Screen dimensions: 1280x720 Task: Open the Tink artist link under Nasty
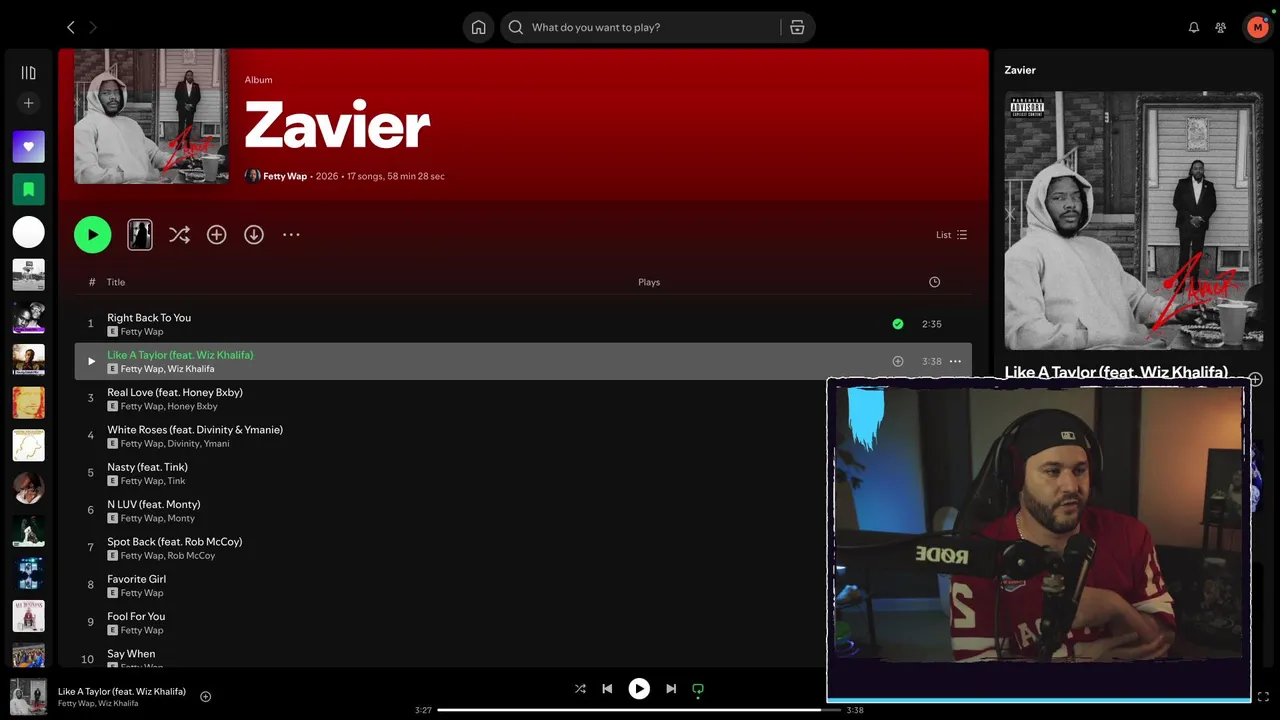click(x=176, y=481)
